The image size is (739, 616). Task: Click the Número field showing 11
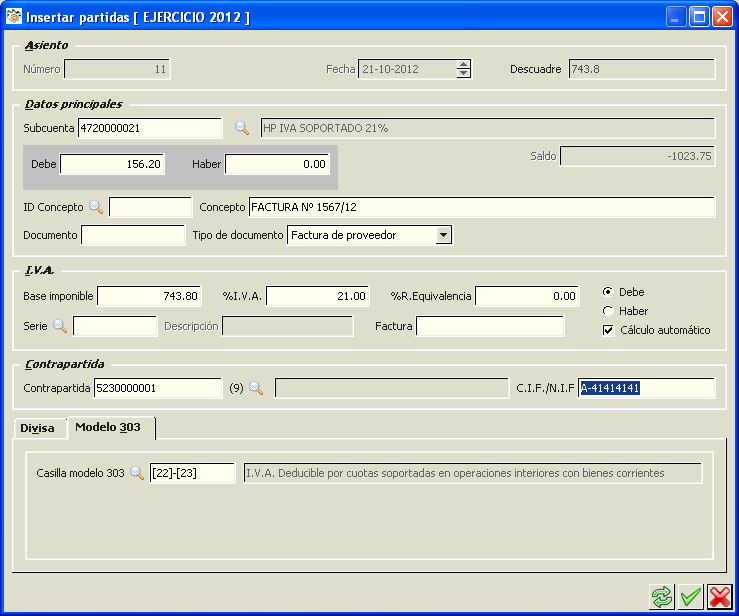[117, 69]
